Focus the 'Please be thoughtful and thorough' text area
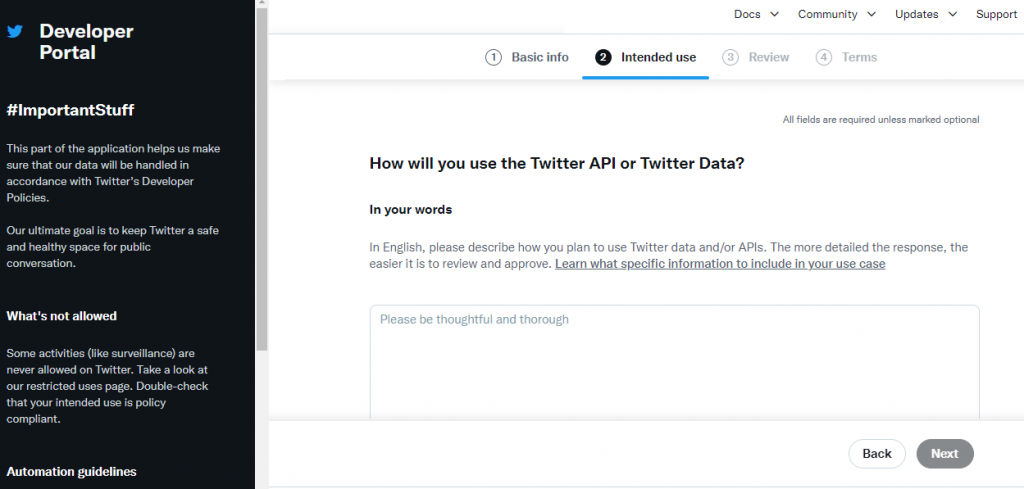 coord(675,362)
